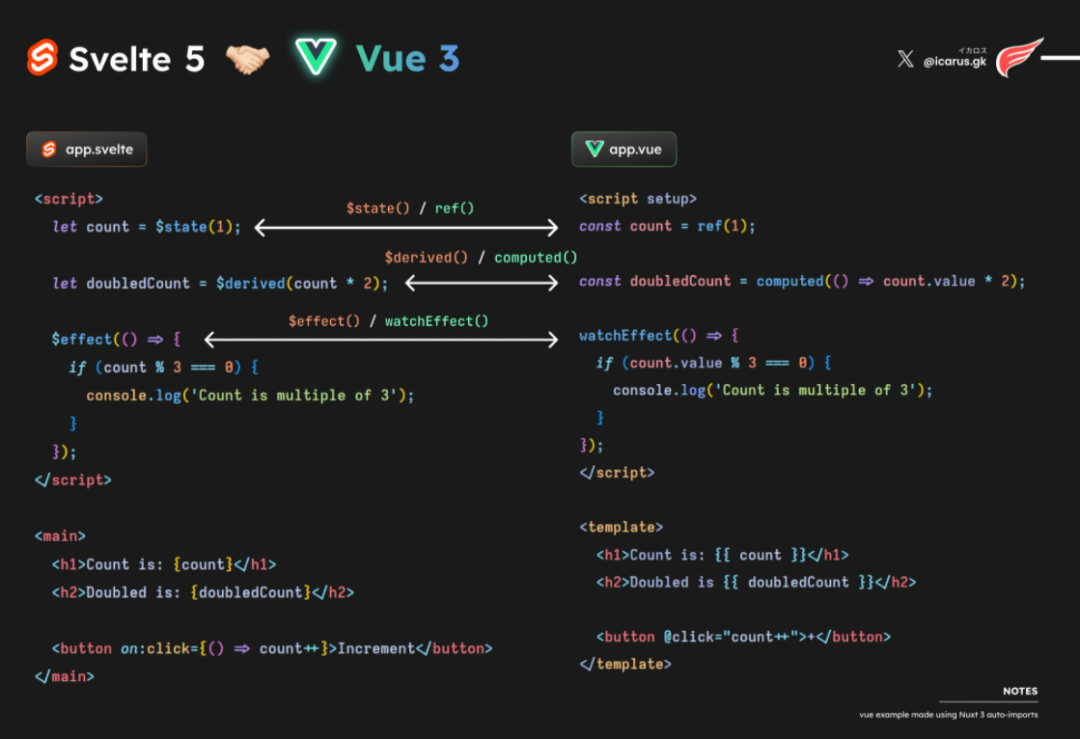Click the X (Twitter) logo beside @icarus.gk

point(905,59)
